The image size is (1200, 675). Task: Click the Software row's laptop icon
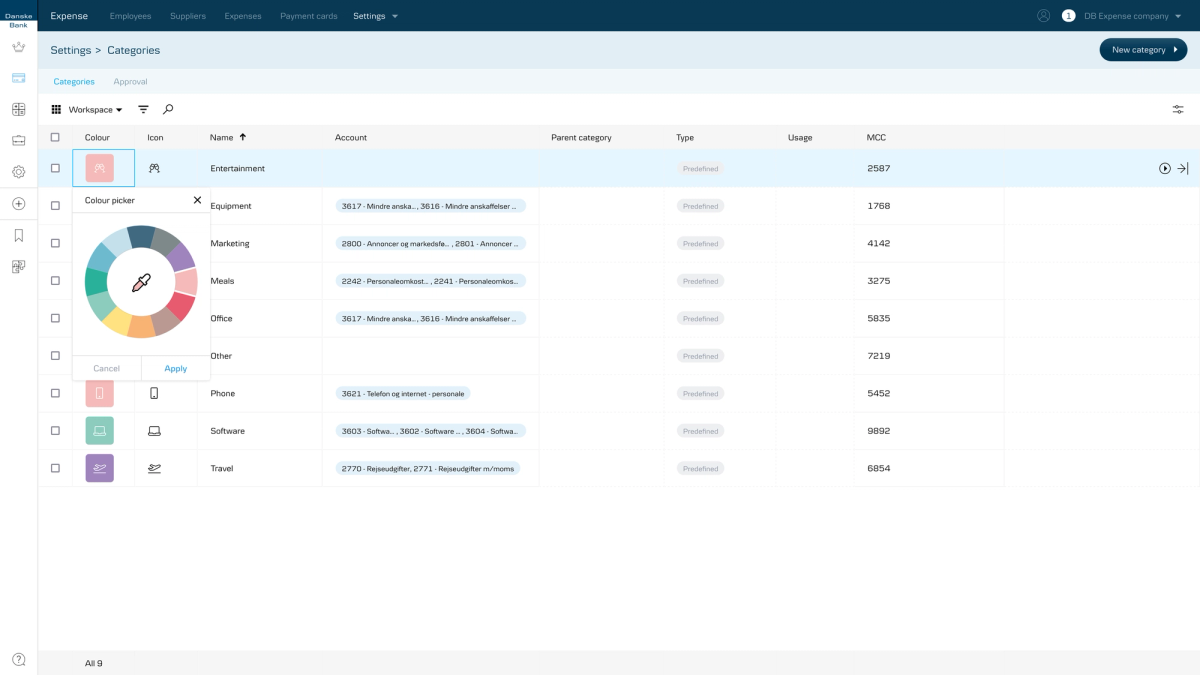[x=154, y=431]
